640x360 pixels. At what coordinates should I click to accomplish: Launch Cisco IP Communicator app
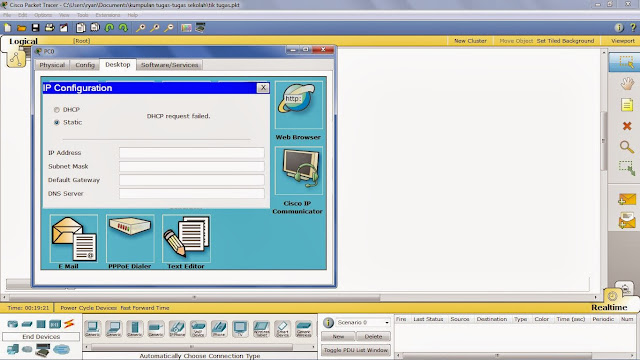(298, 171)
